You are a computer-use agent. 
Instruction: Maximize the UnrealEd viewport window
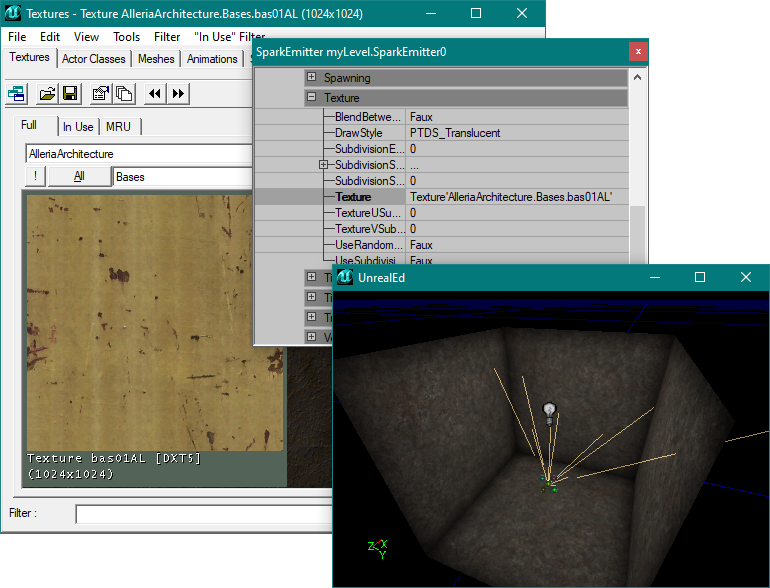700,277
